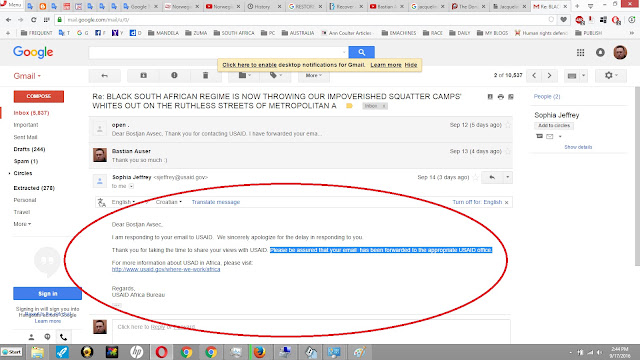The height and width of the screenshot is (360, 640).
Task: Open Opera from the taskbar
Action: click(x=161, y=352)
